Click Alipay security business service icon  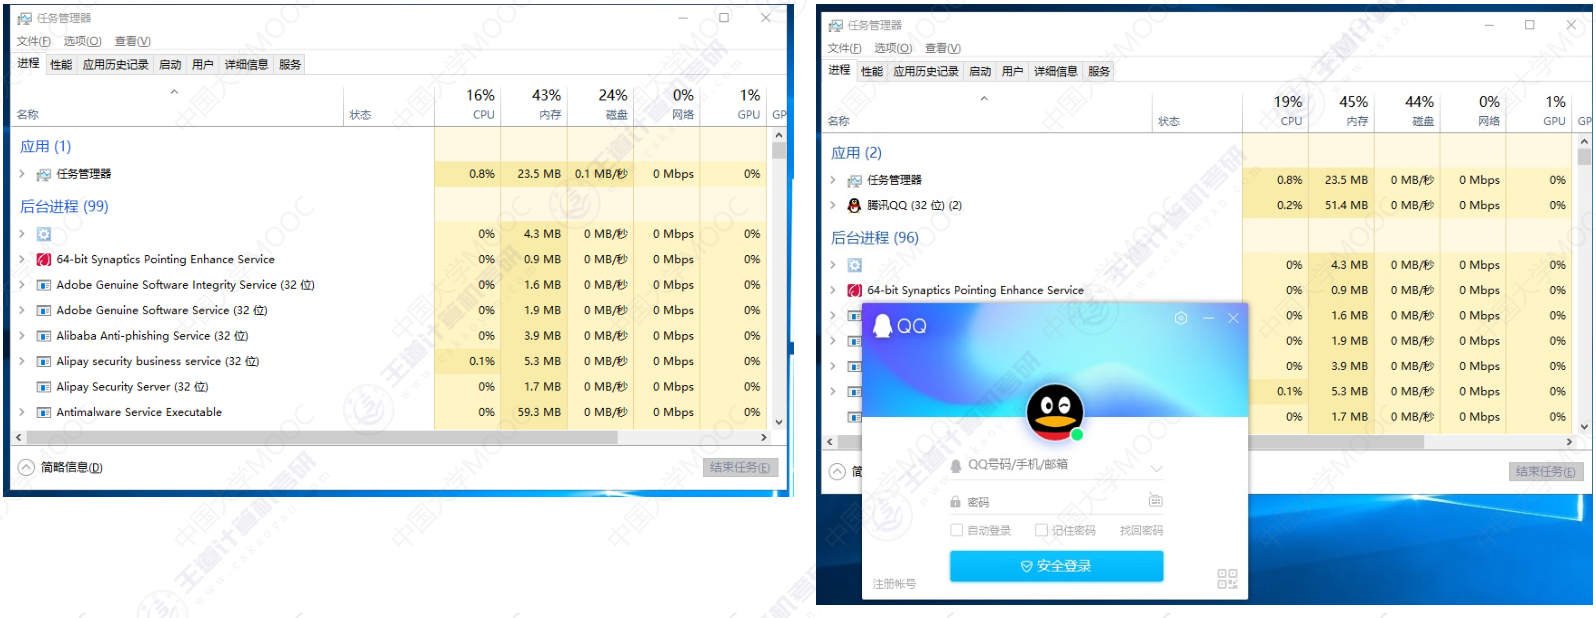[x=44, y=361]
